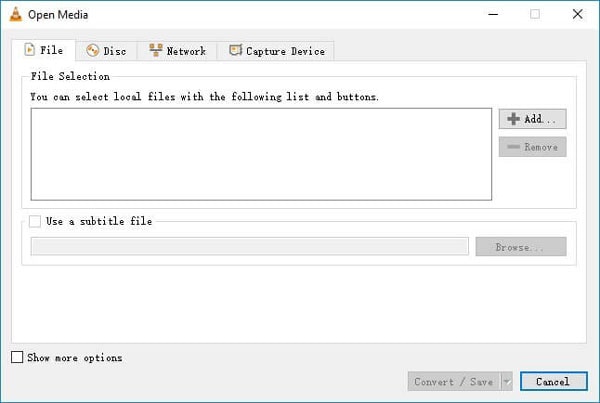Switch to the Disc tab
Screen dimensions: 600x403
[105, 51]
